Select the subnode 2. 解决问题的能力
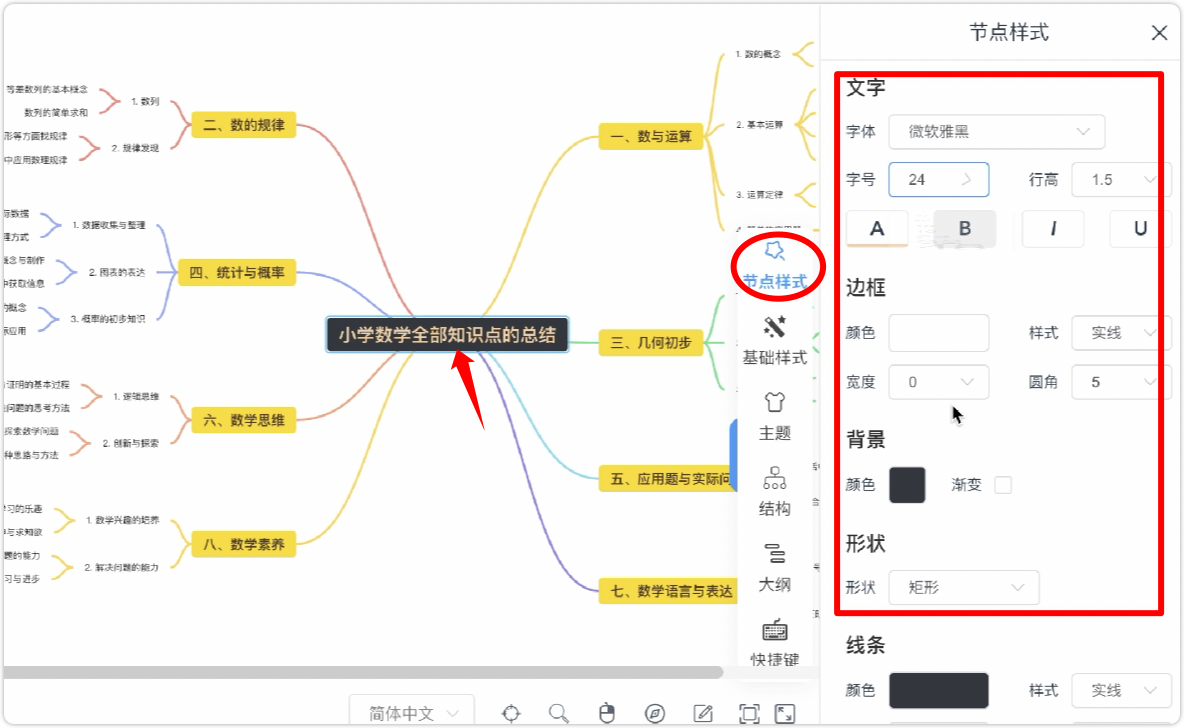Image resolution: width=1184 pixels, height=728 pixels. pos(122,567)
